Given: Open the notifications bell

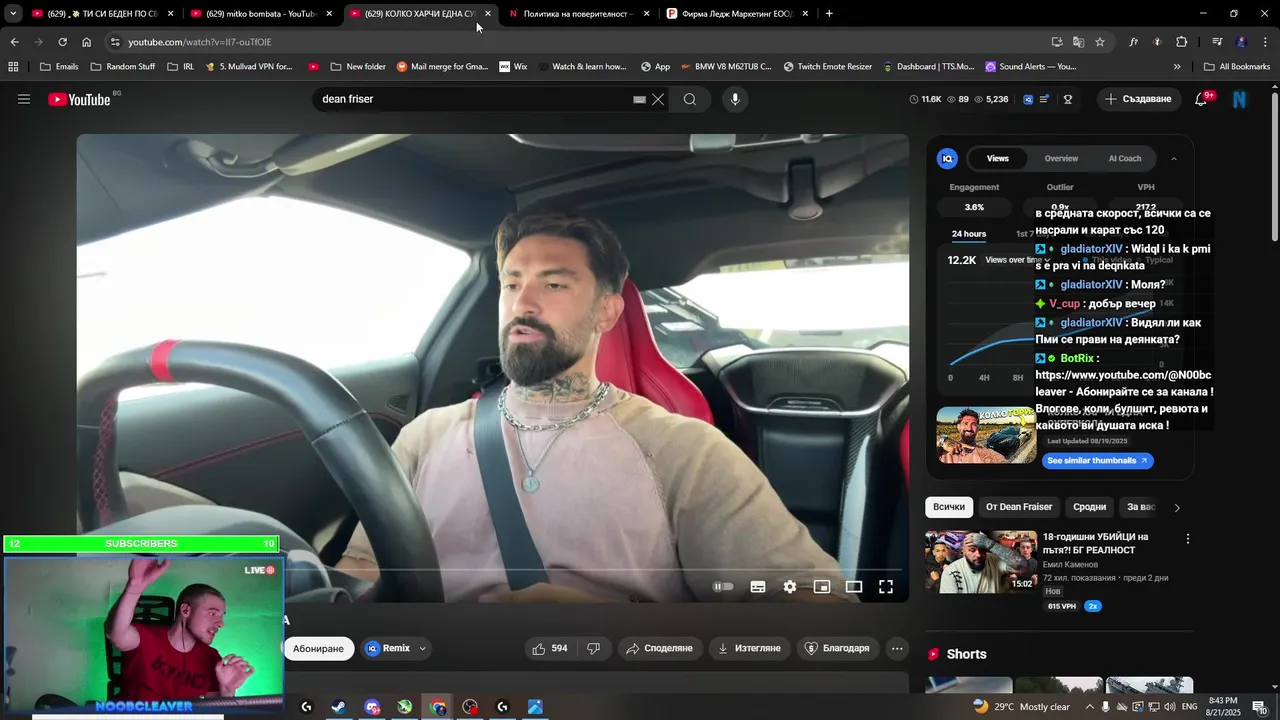Looking at the screenshot, I should coord(1201,99).
